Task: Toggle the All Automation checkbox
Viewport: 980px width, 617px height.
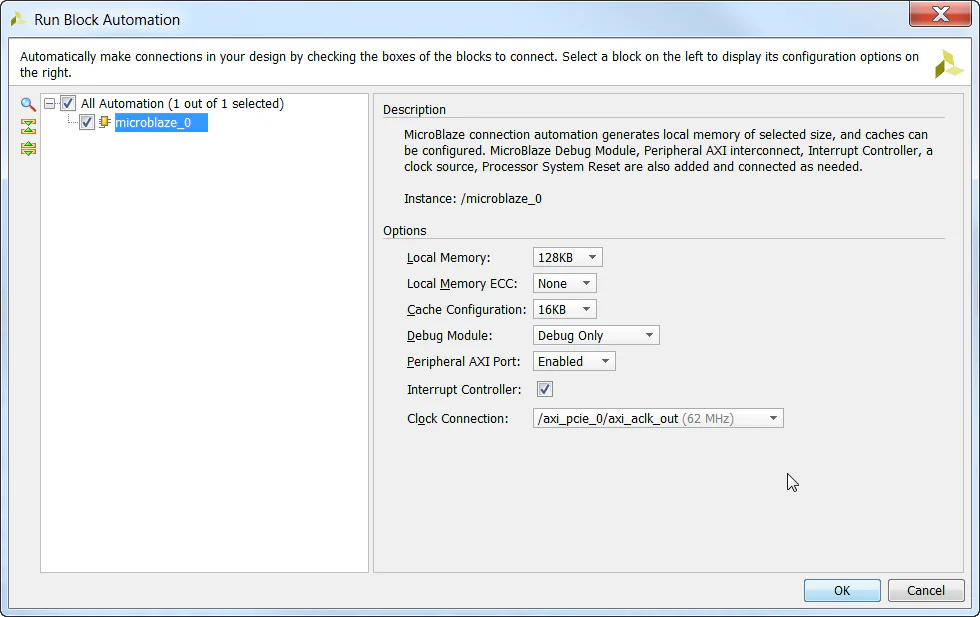Action: click(x=67, y=102)
